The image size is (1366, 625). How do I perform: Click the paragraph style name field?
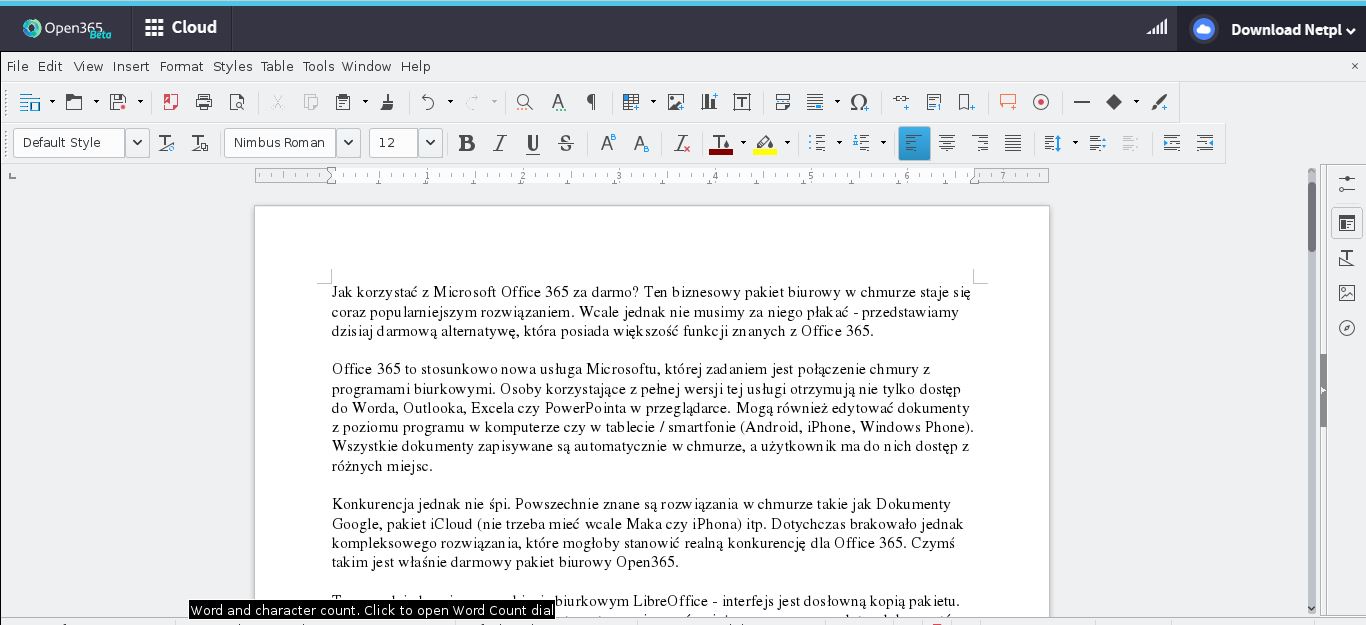click(x=69, y=143)
